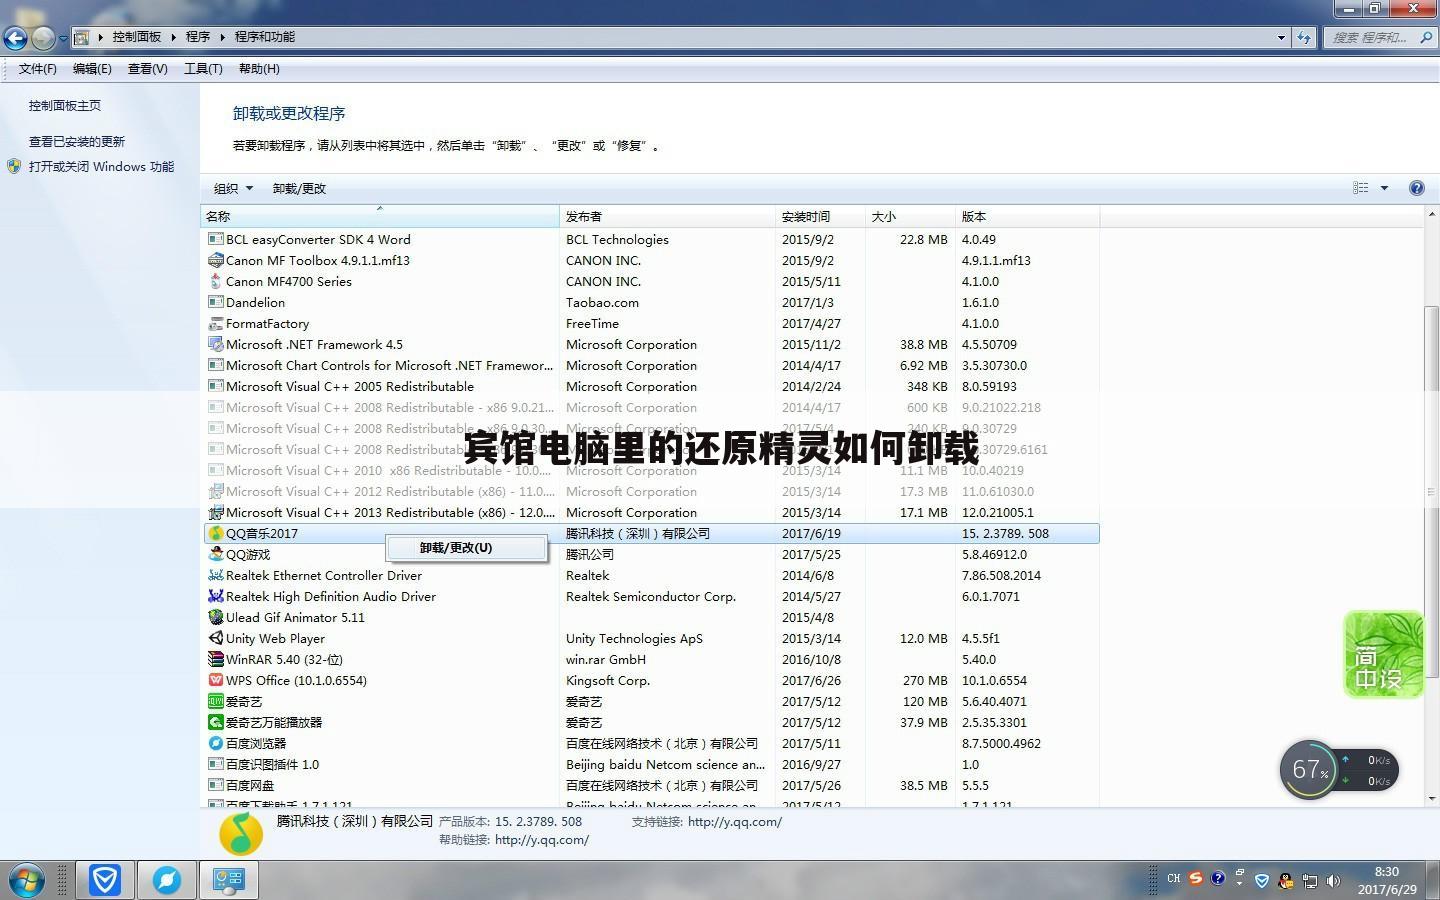The width and height of the screenshot is (1440, 900).
Task: Select Microsoft Visual C++ 2005 Redistributable row
Action: coord(651,387)
